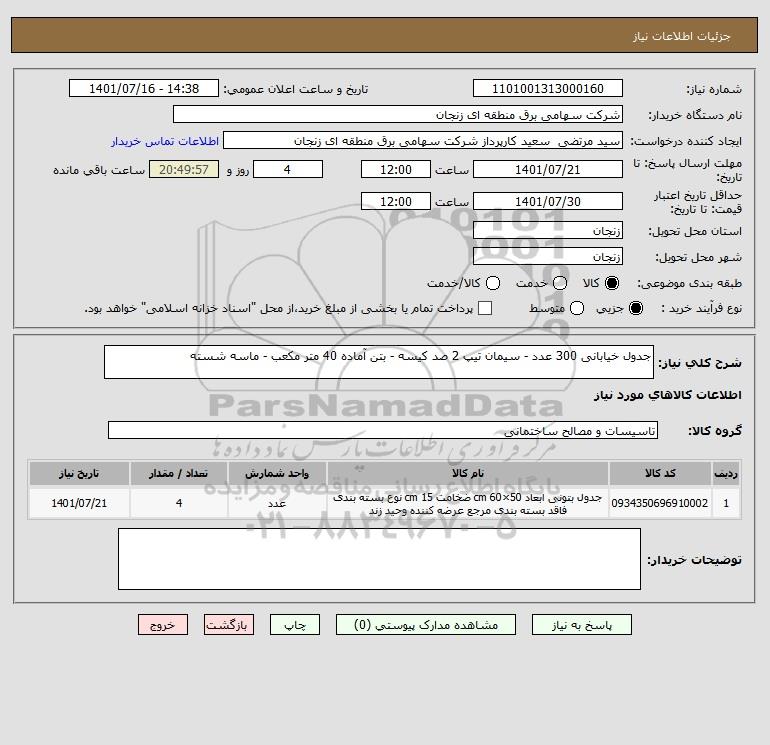Click the table need-date cell 1401/07/21
The height and width of the screenshot is (745, 770).
click(79, 503)
